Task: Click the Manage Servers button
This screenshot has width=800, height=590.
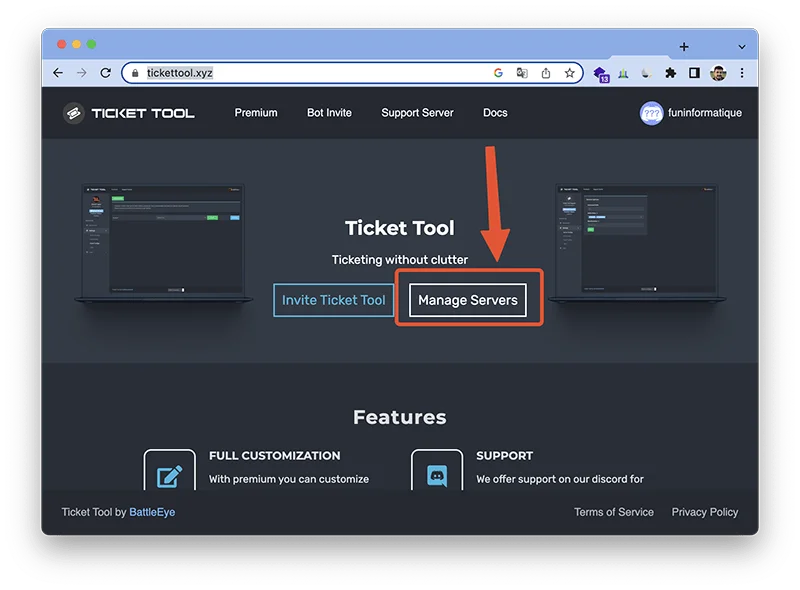Action: pos(467,299)
